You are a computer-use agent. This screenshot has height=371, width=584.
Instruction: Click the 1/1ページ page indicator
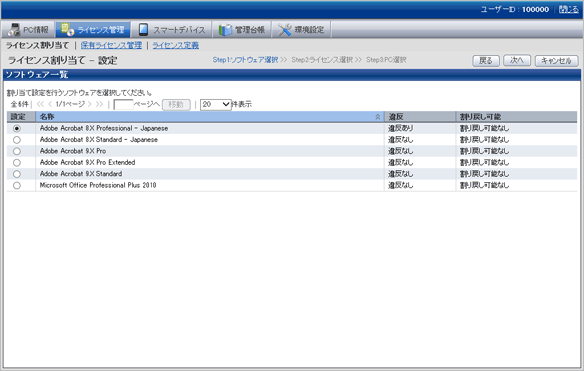[70, 104]
